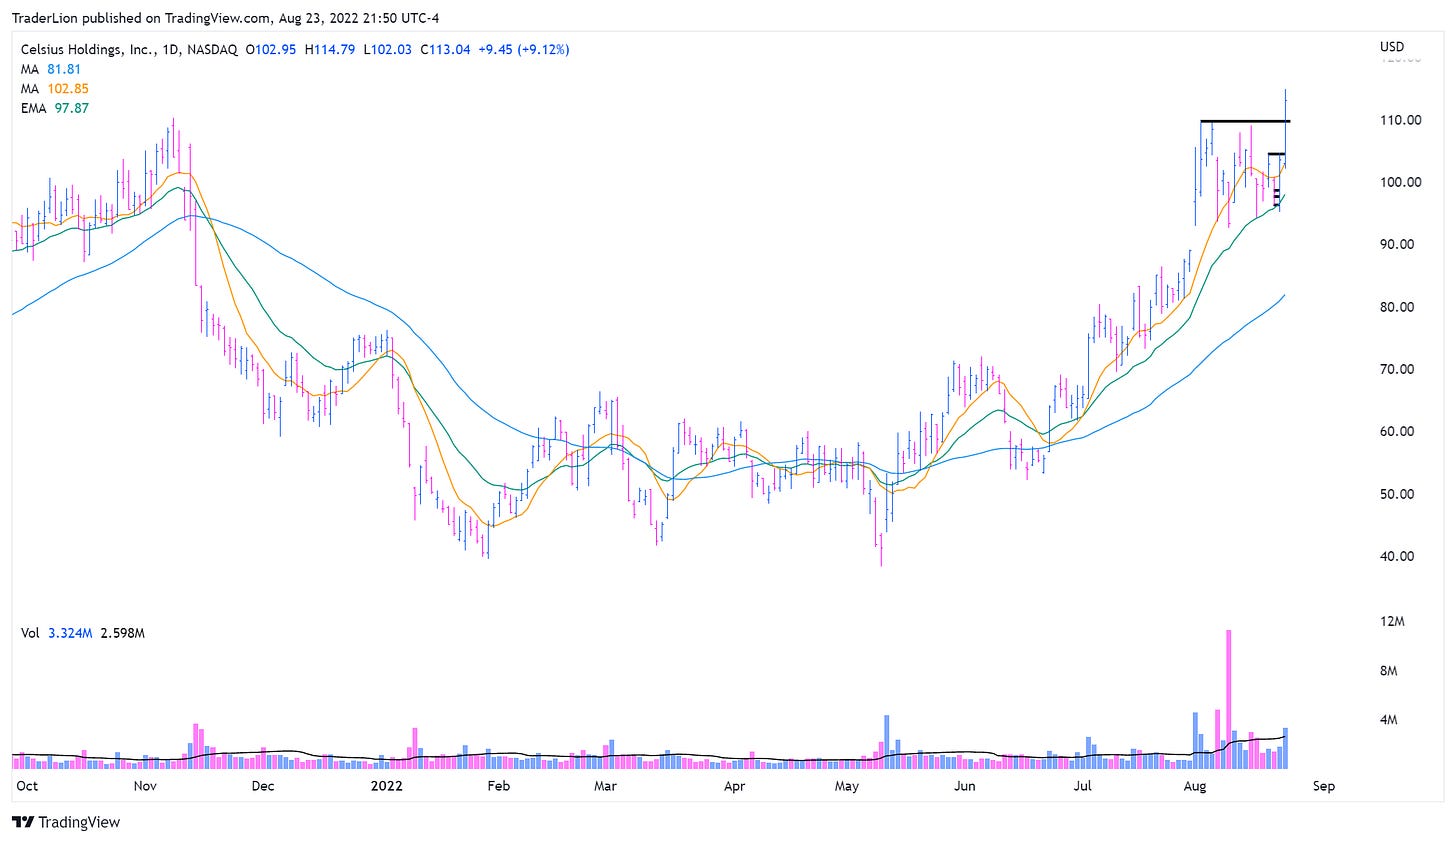Click the Mar date axis label
Viewport: 1456px width, 842px height.
point(605,786)
